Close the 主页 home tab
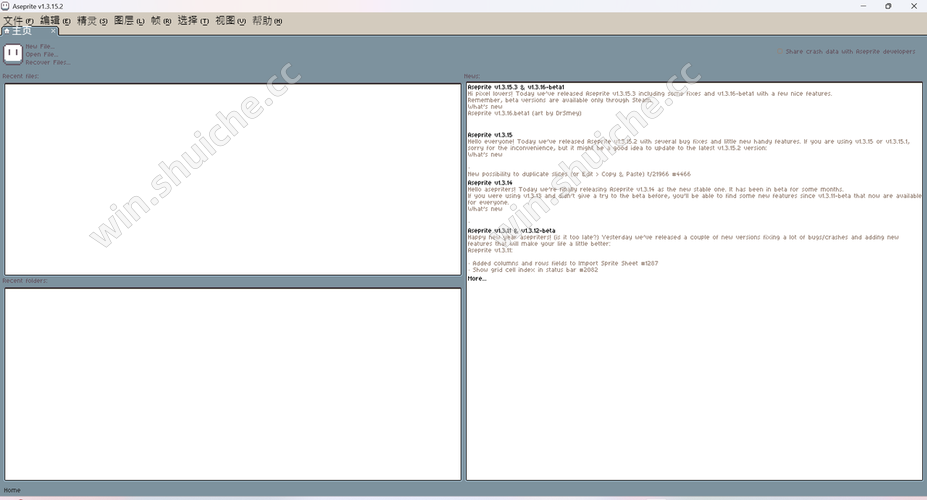 [x=53, y=31]
